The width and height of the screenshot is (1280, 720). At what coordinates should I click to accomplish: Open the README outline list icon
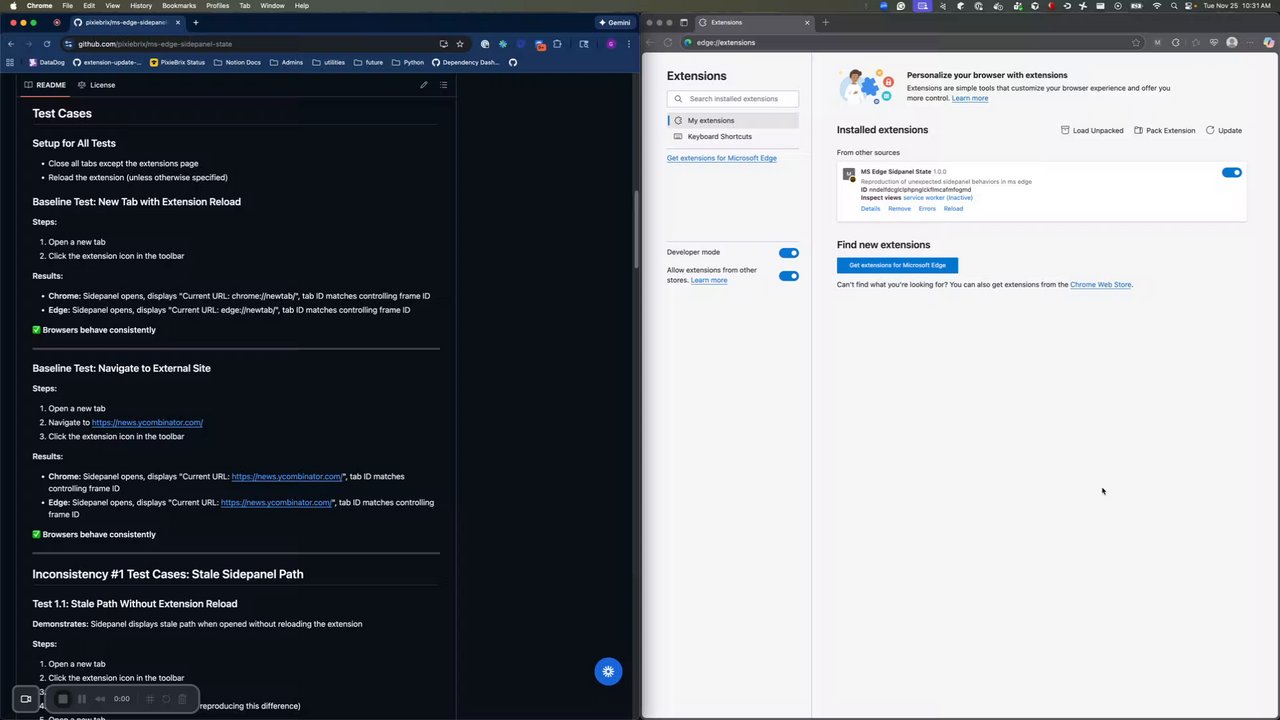(443, 85)
